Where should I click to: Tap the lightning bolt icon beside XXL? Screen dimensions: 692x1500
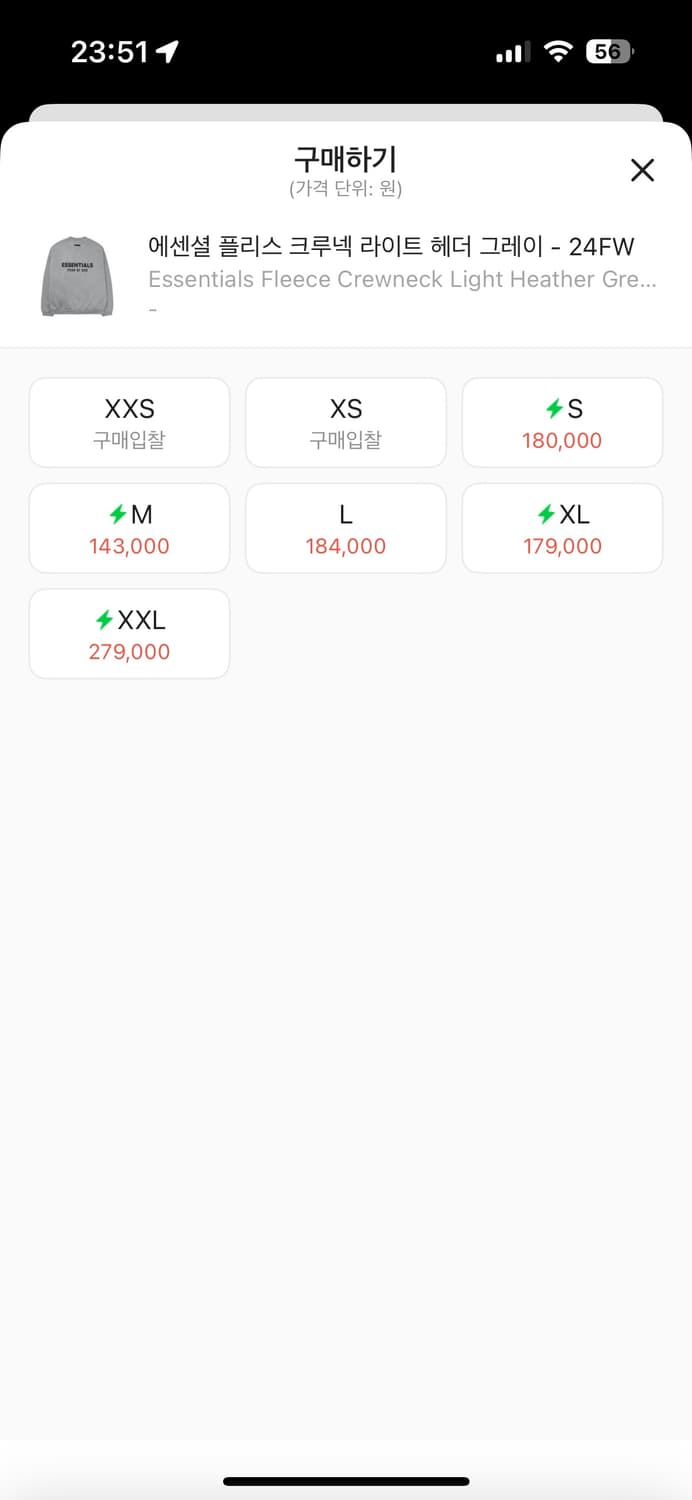104,620
